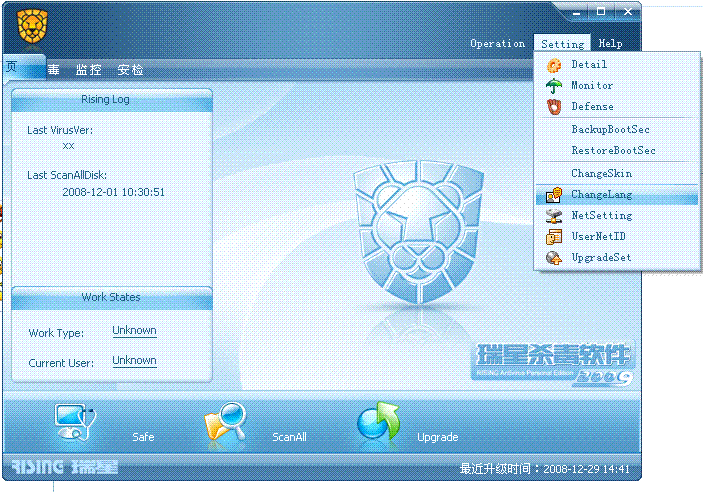Open NetSetting menu entry
Screen dimensions: 703x492
pyautogui.click(x=617, y=215)
